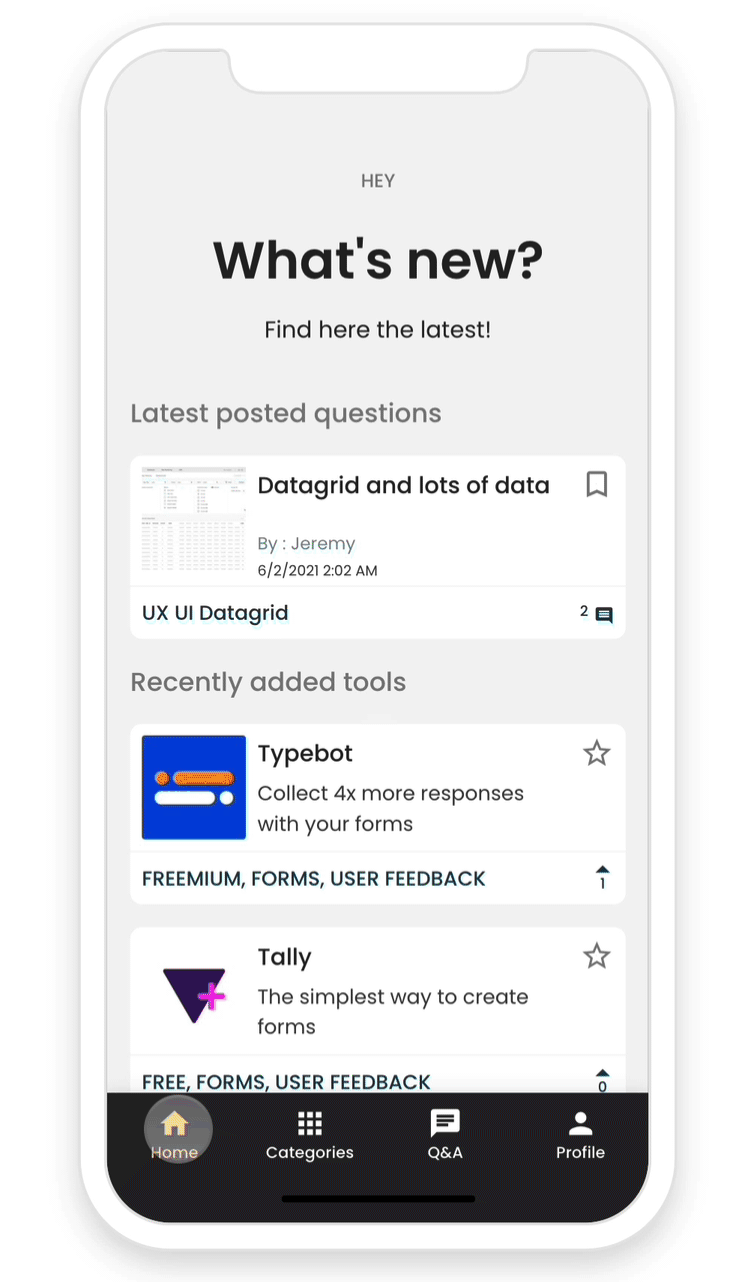Click the Typebot logo image
This screenshot has width=748, height=1282.
click(194, 787)
